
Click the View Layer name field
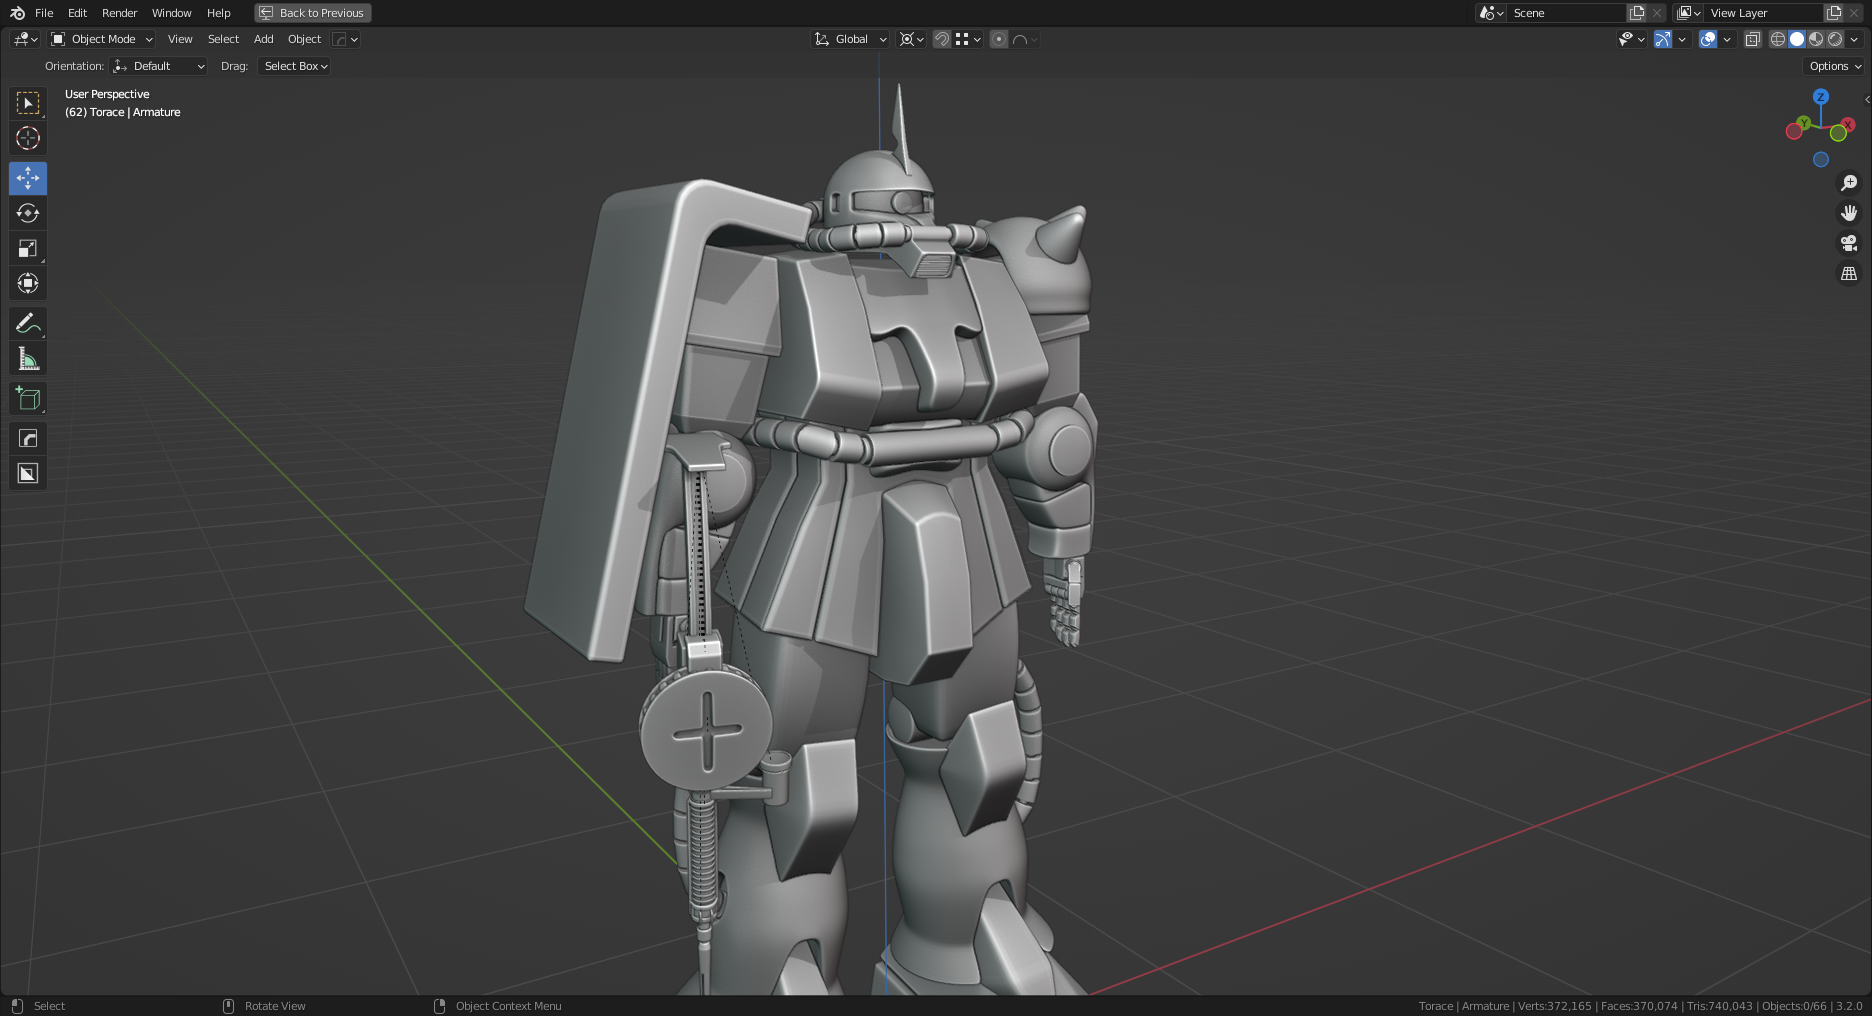coord(1763,13)
